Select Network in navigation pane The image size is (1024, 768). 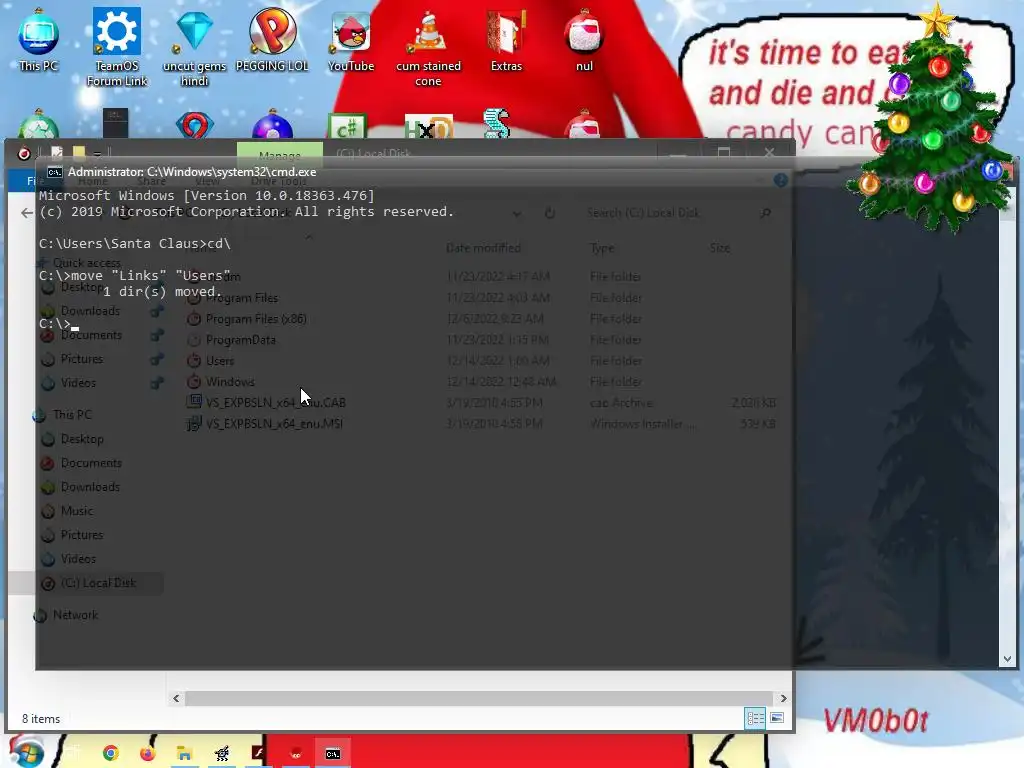pyautogui.click(x=75, y=615)
